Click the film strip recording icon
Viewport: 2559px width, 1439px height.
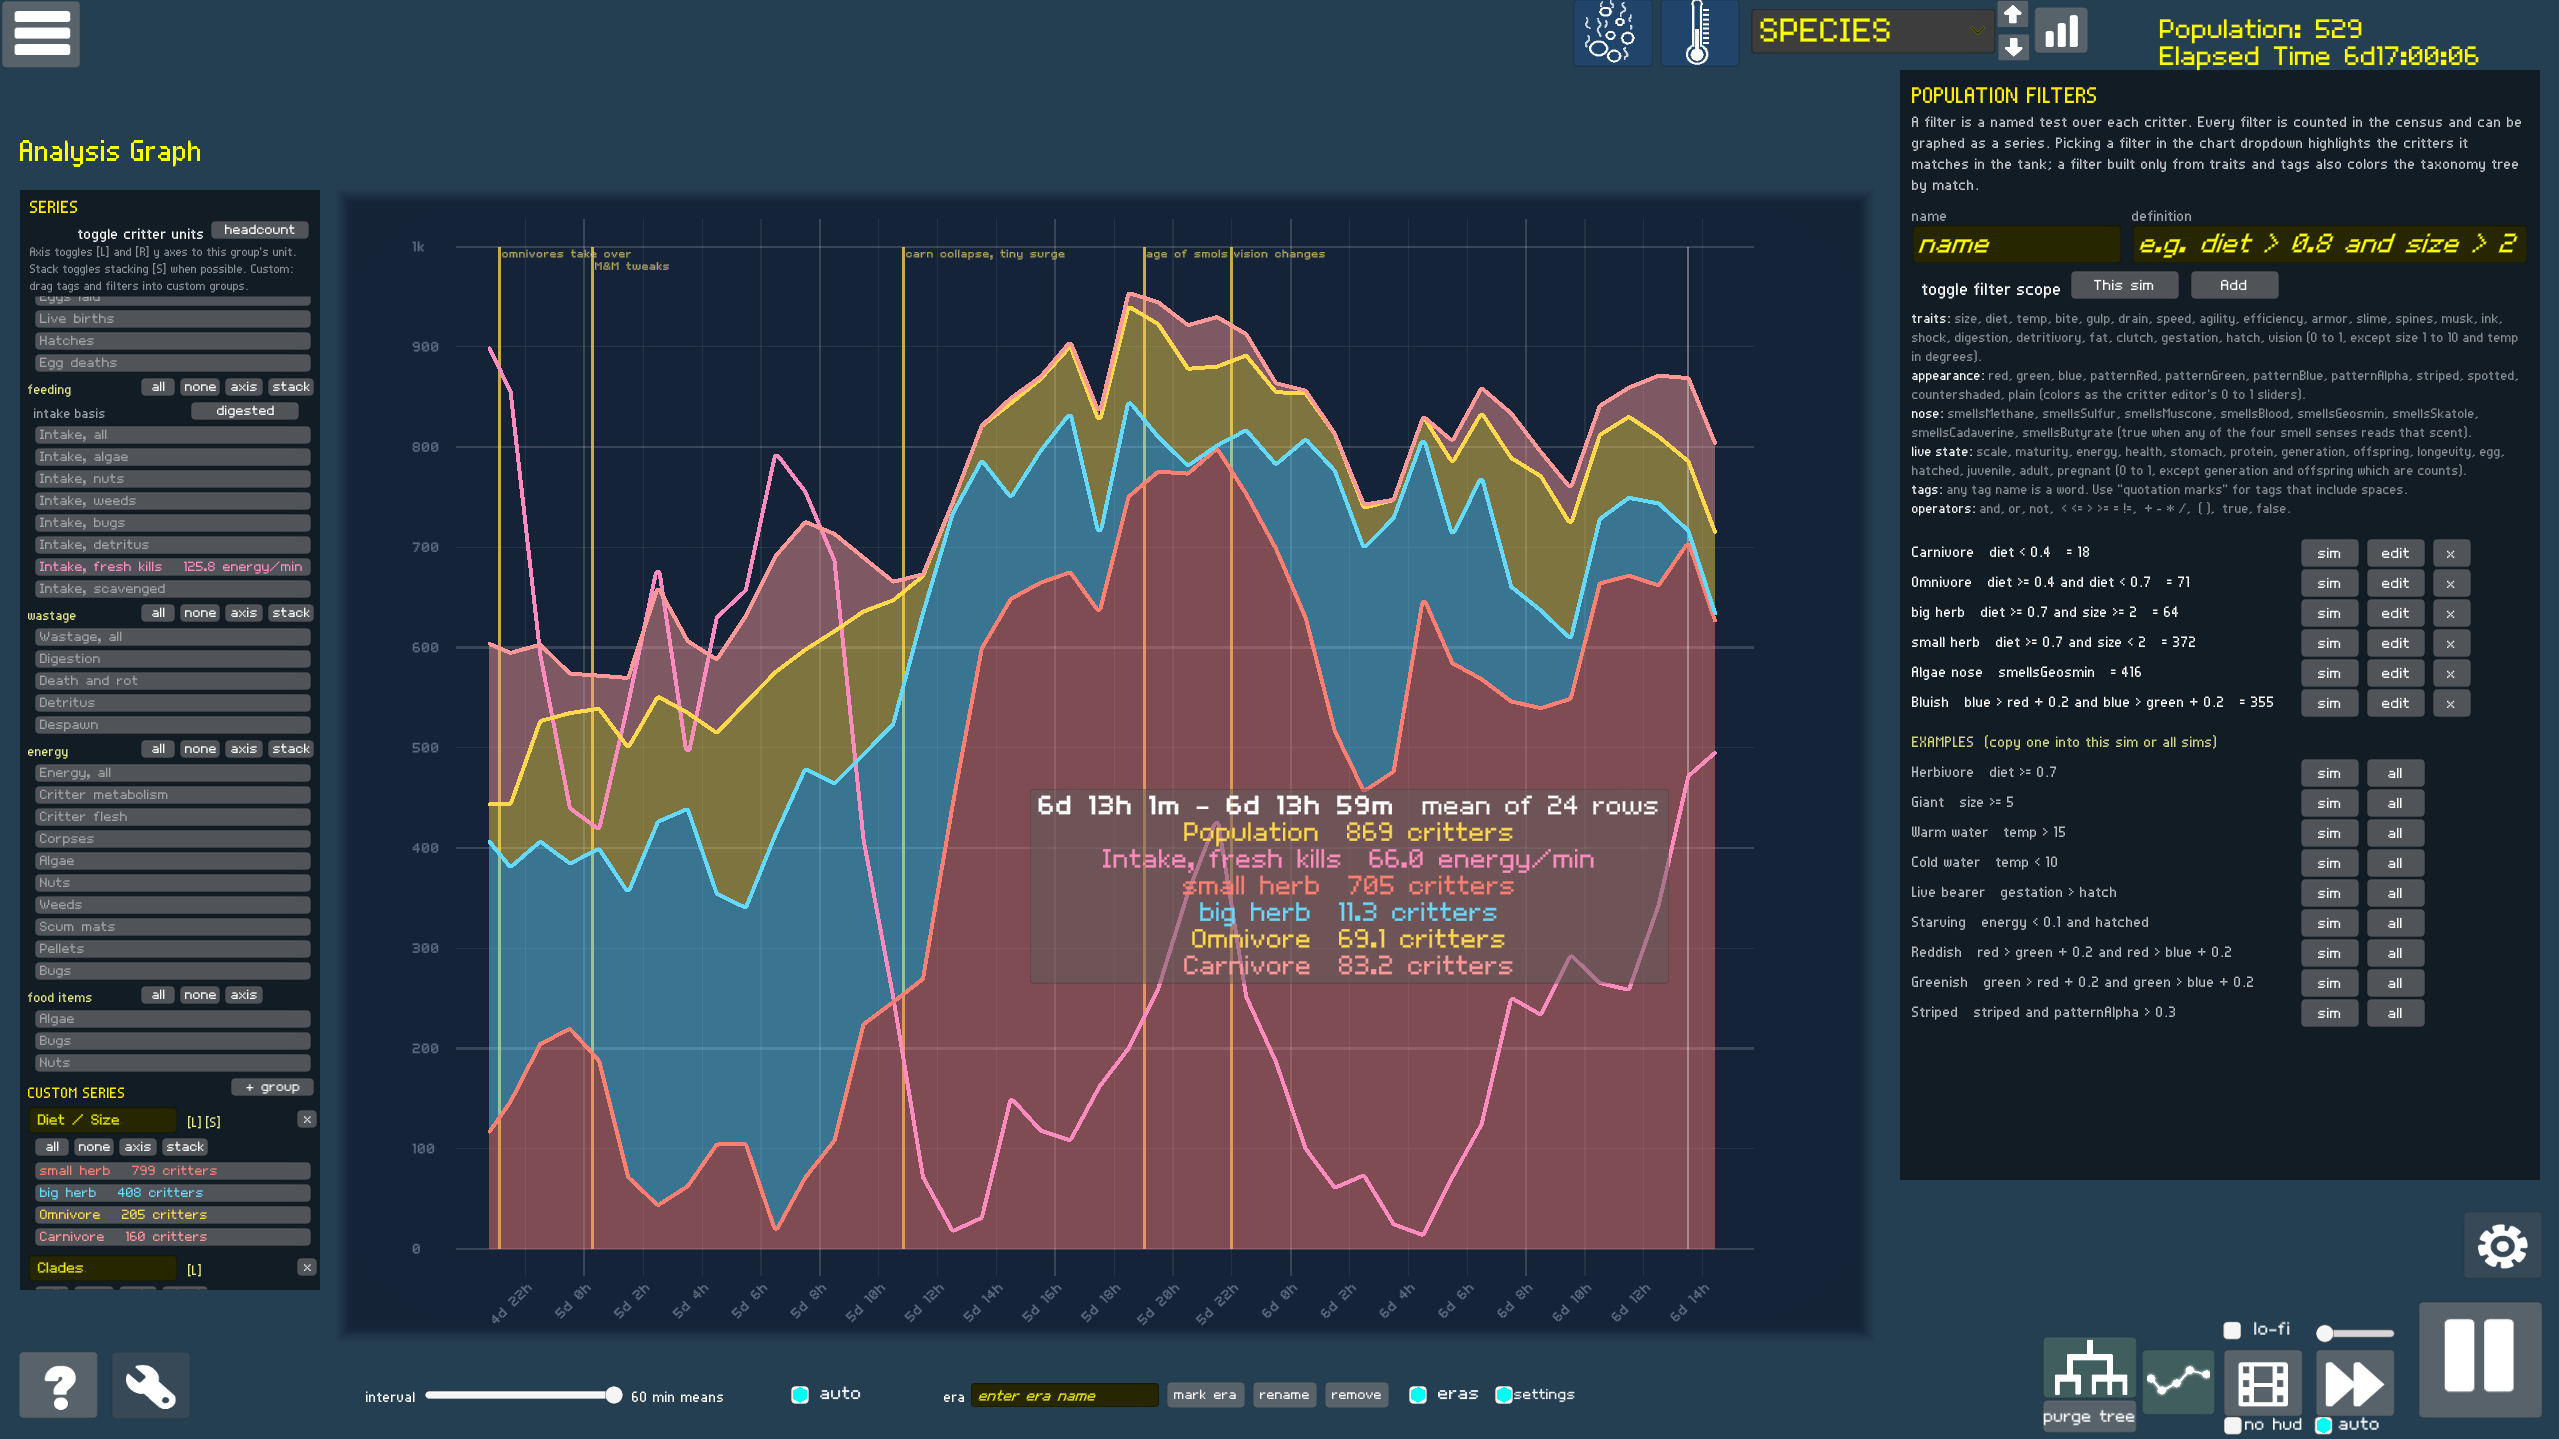pos(2263,1383)
